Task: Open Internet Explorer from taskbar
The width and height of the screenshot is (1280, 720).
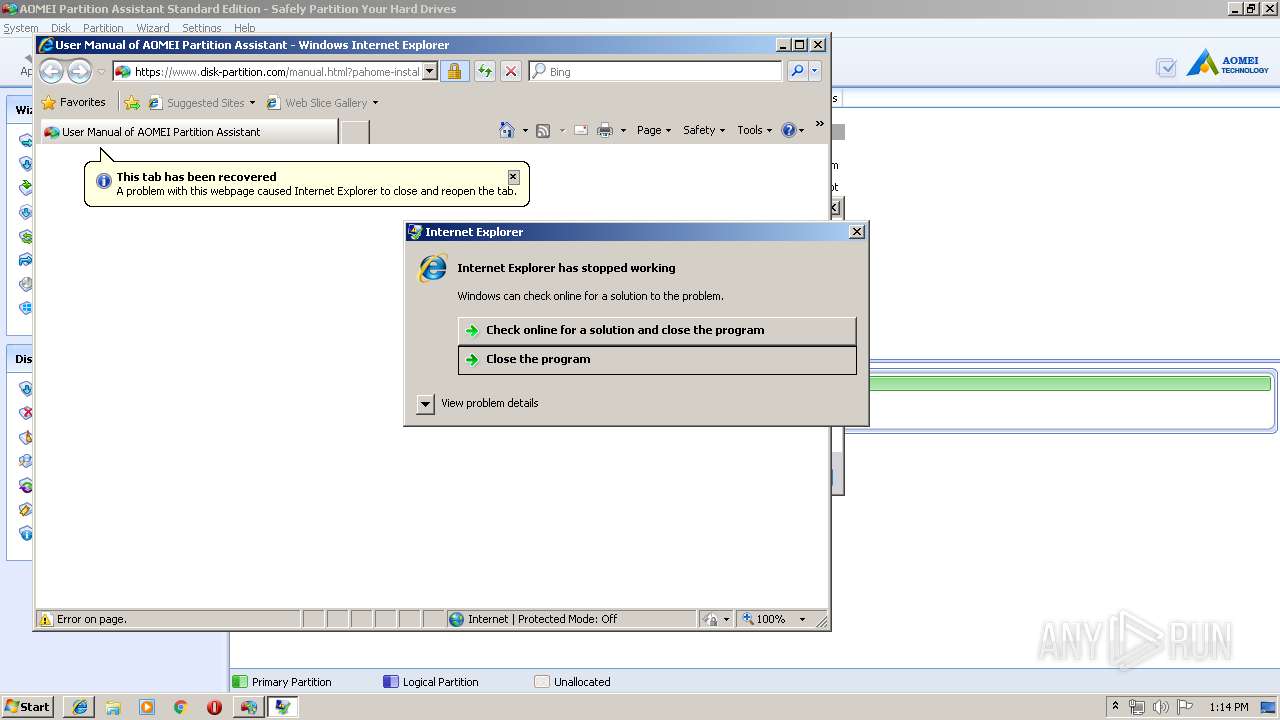Action: click(x=80, y=707)
